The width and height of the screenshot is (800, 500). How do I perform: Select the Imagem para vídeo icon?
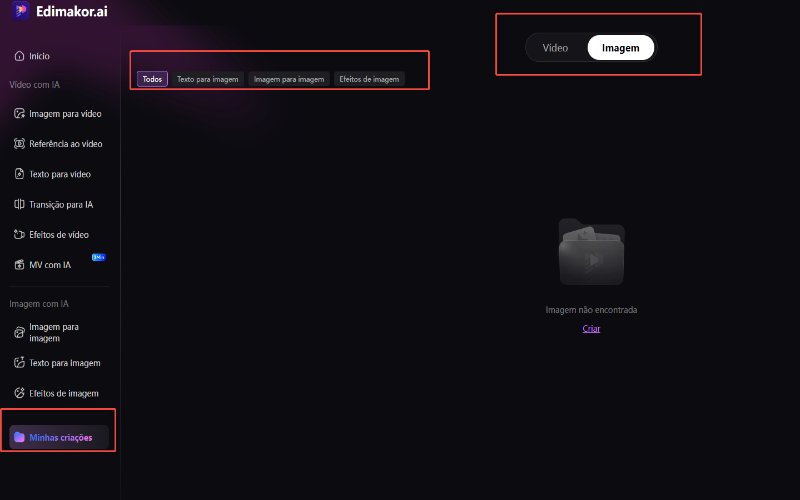[x=19, y=114]
